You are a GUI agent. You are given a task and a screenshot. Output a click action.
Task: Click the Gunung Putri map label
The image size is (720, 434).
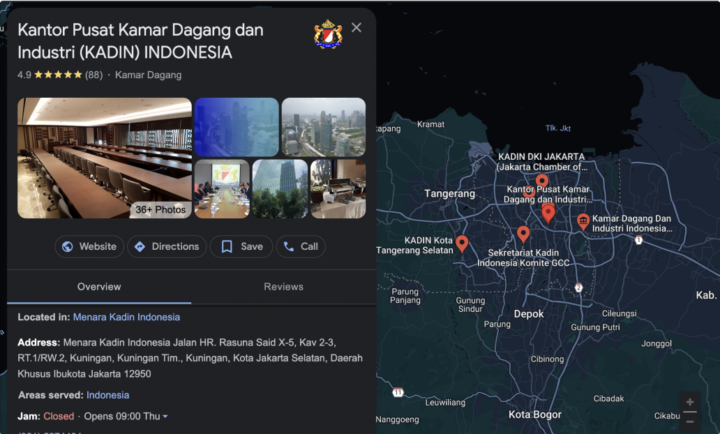coord(595,327)
